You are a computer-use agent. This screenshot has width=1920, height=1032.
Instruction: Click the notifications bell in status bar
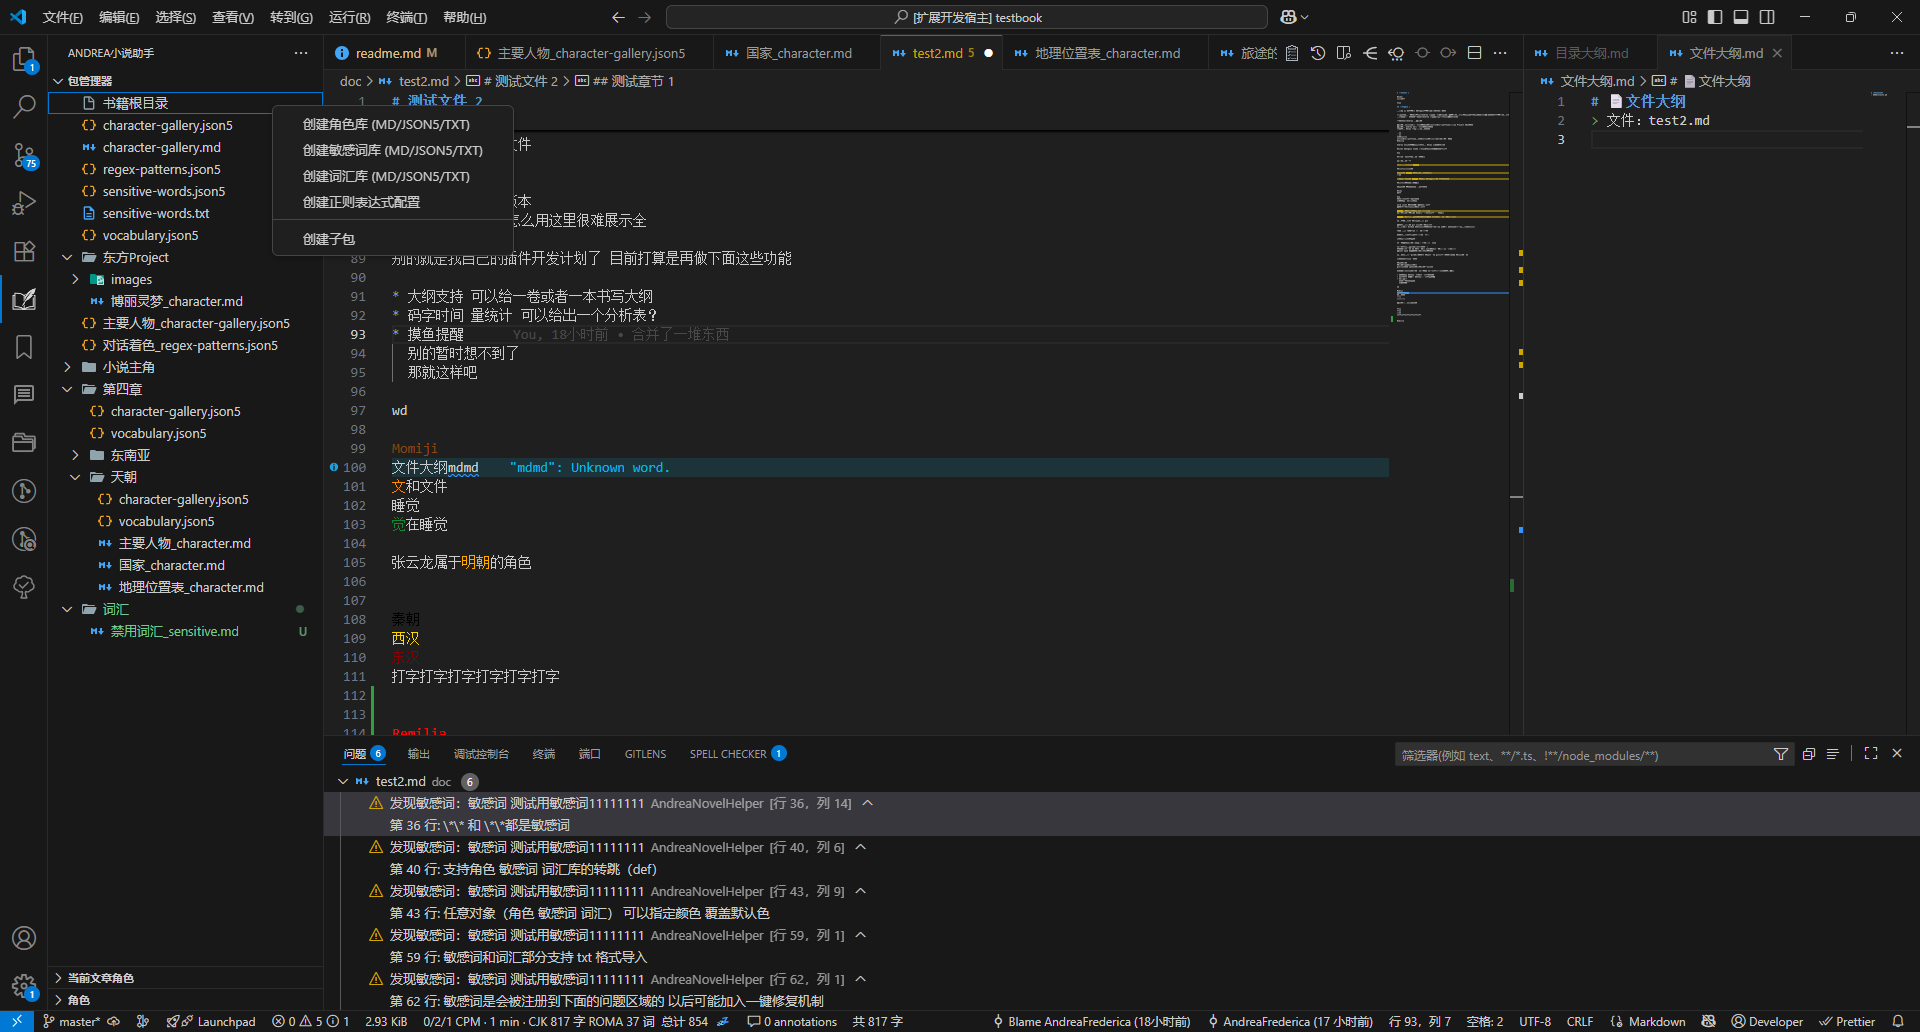(1897, 1021)
